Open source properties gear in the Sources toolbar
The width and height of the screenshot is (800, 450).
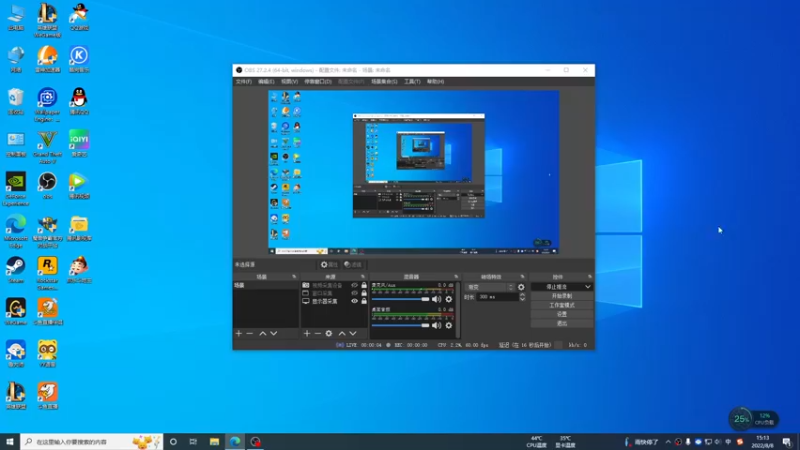pyautogui.click(x=329, y=333)
